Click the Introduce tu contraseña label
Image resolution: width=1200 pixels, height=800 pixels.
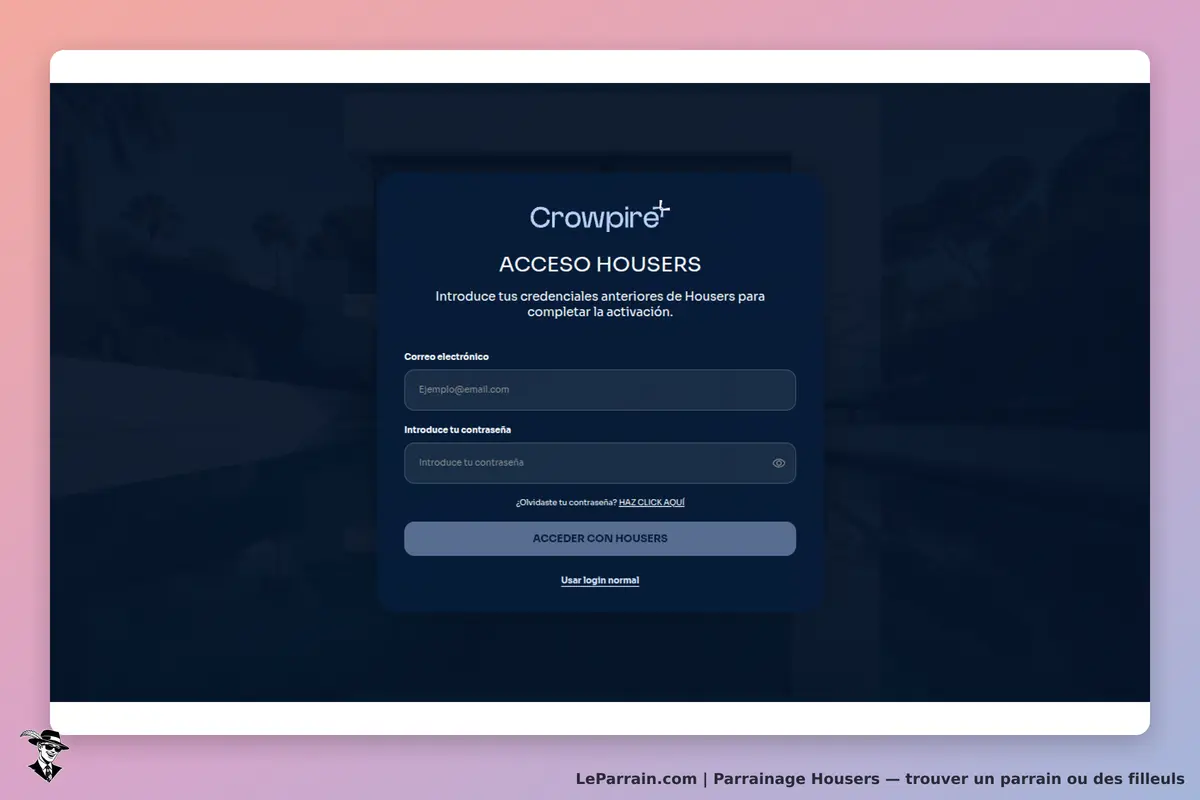pos(458,430)
